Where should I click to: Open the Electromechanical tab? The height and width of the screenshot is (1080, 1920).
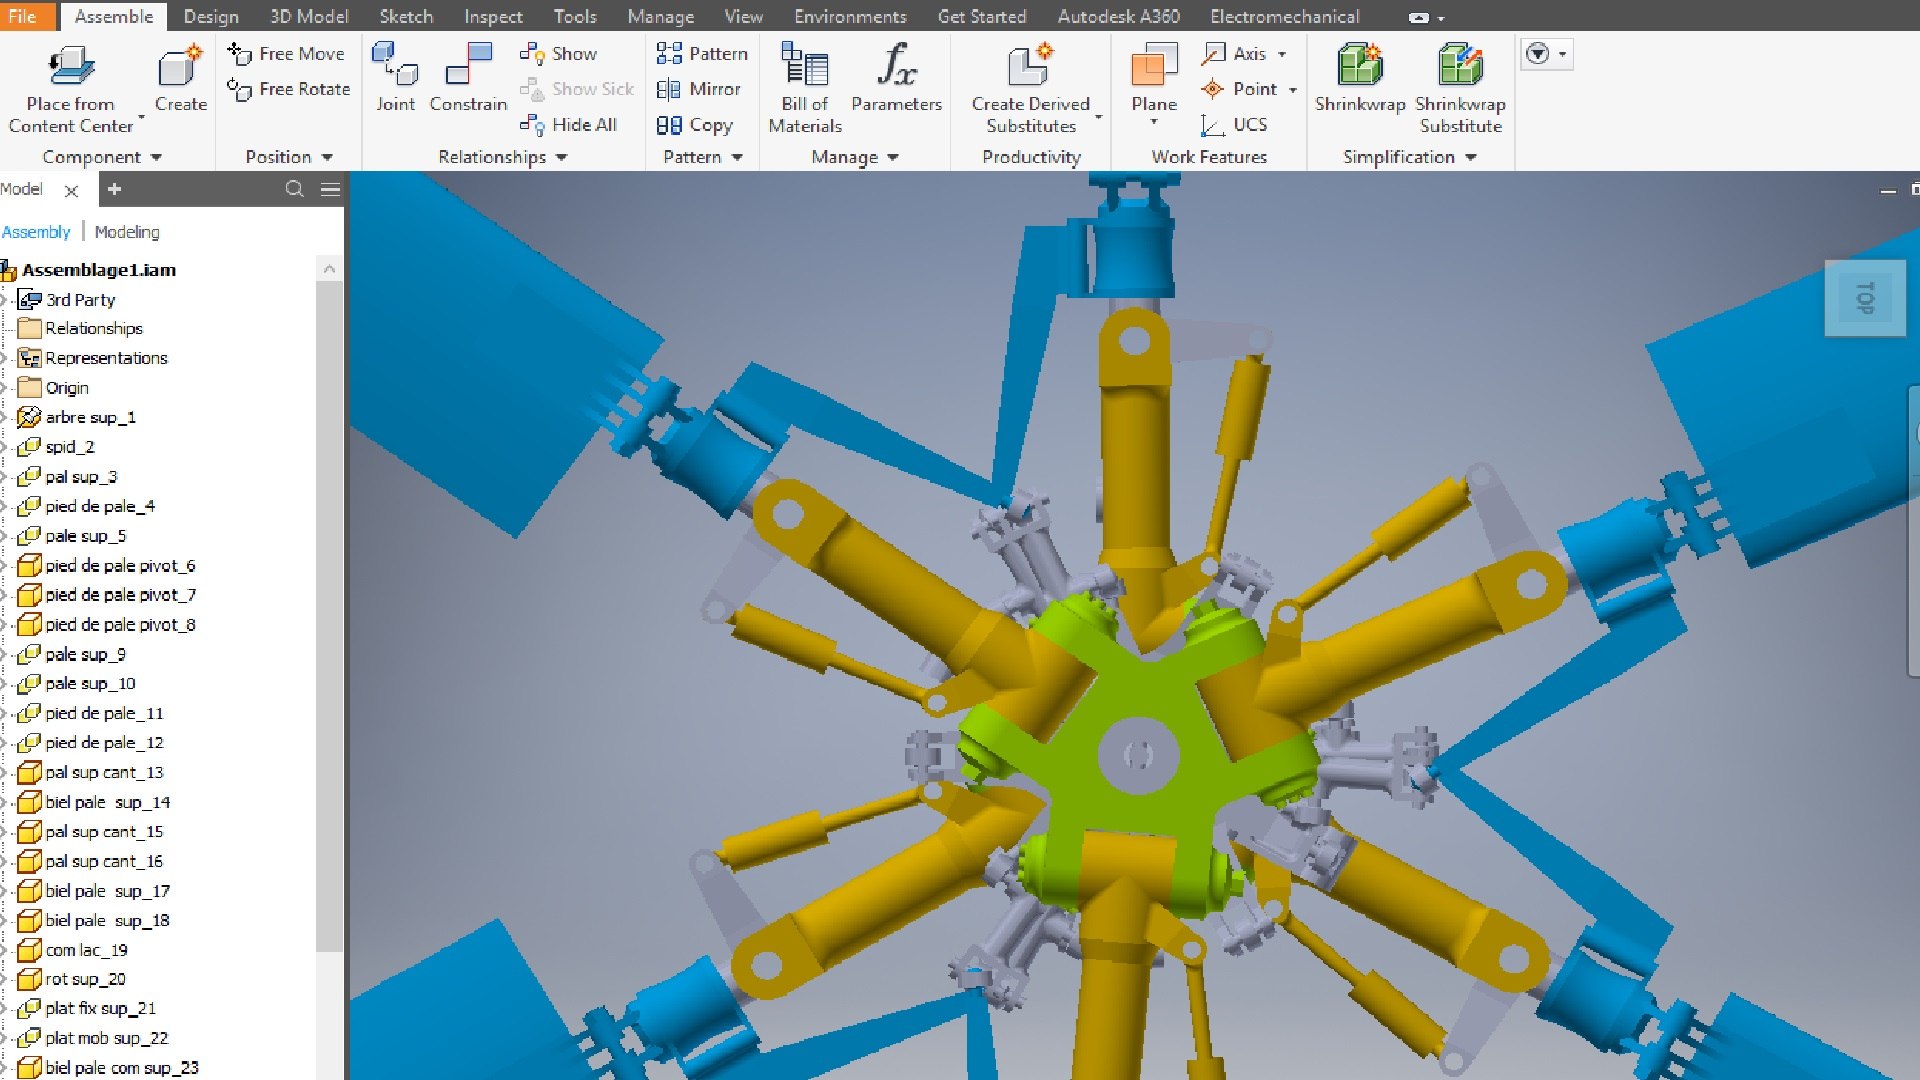click(x=1285, y=16)
